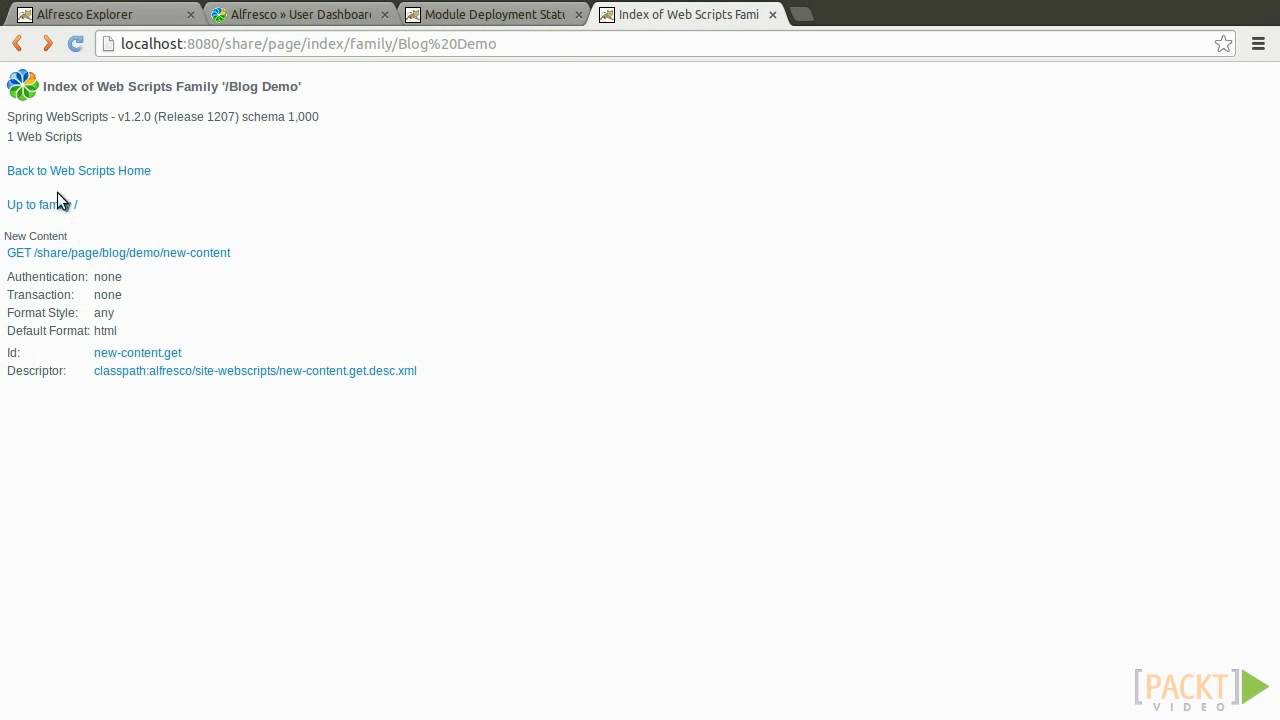Click the page icon in the address bar
Image resolution: width=1280 pixels, height=720 pixels.
point(109,44)
